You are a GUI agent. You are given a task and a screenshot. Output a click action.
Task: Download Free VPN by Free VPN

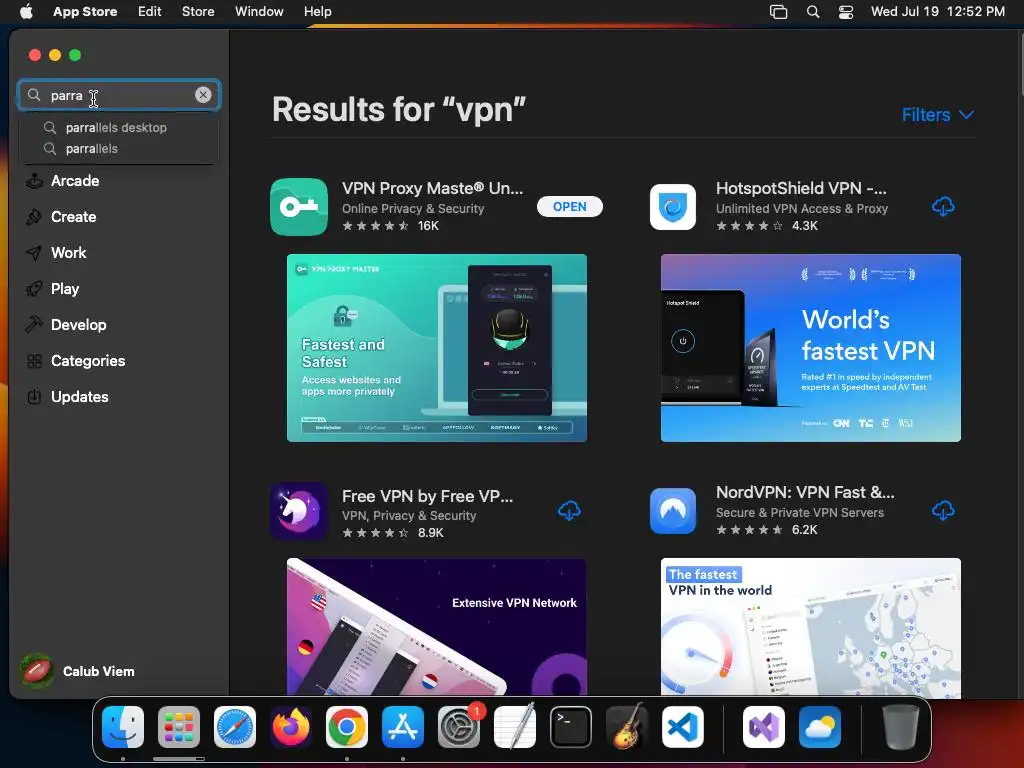pyautogui.click(x=569, y=511)
